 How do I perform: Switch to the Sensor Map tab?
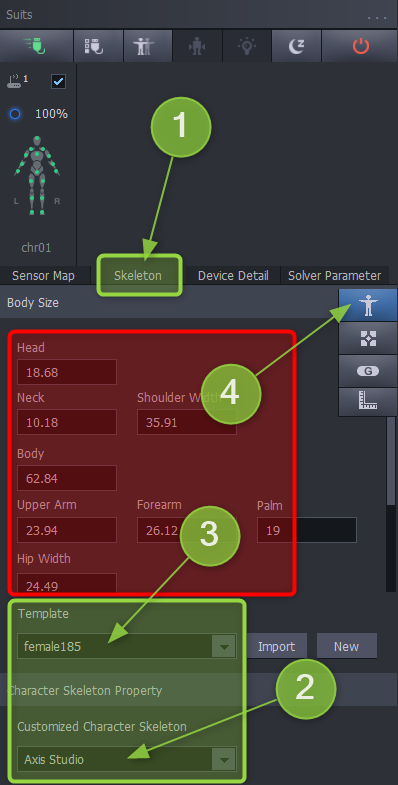coord(44,275)
